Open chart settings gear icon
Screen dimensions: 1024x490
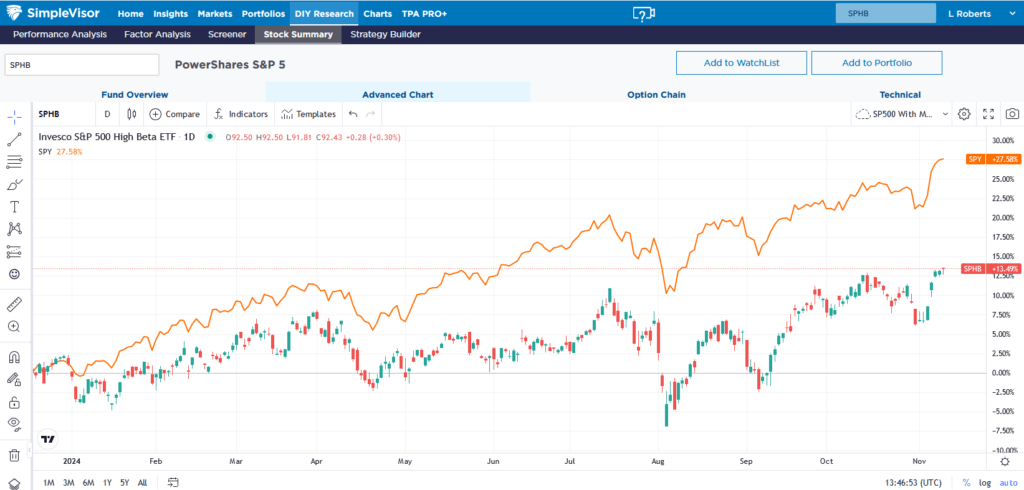[964, 114]
